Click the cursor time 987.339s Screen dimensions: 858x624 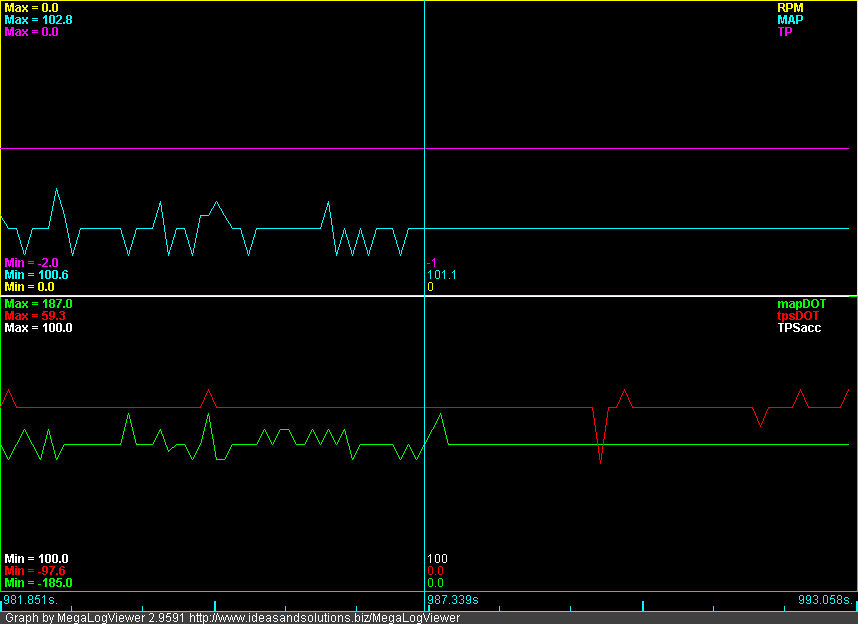(x=453, y=600)
